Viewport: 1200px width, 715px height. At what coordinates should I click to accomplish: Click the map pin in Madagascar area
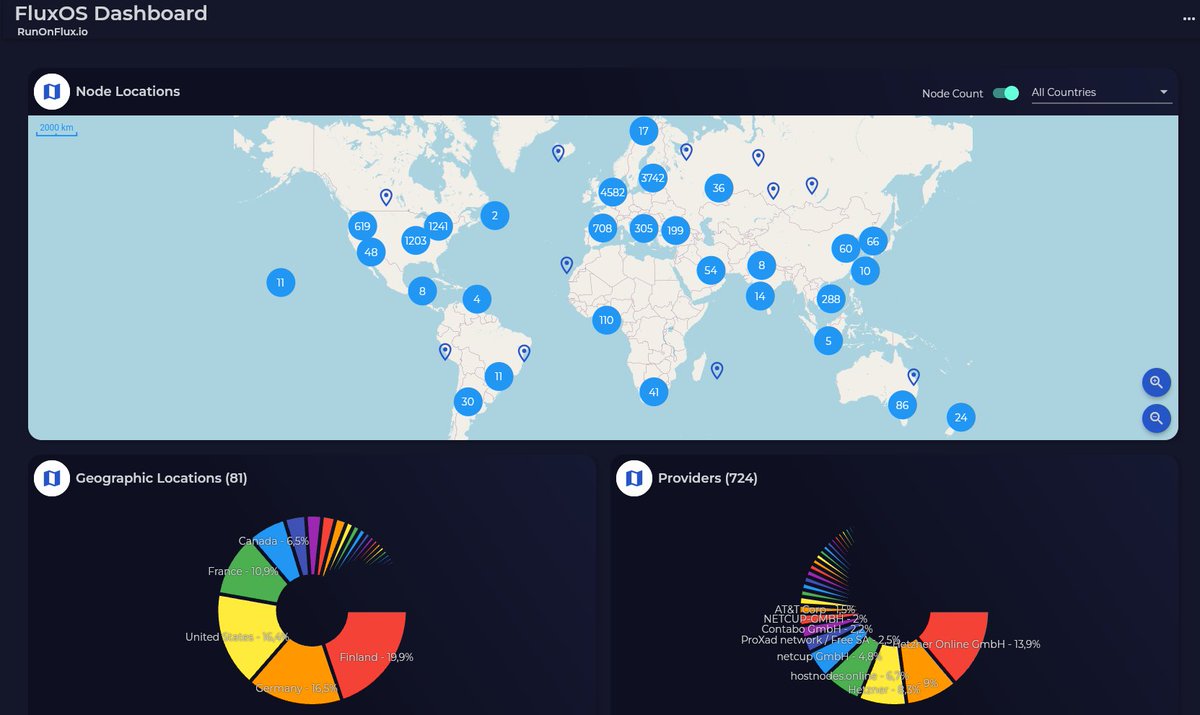coord(717,370)
